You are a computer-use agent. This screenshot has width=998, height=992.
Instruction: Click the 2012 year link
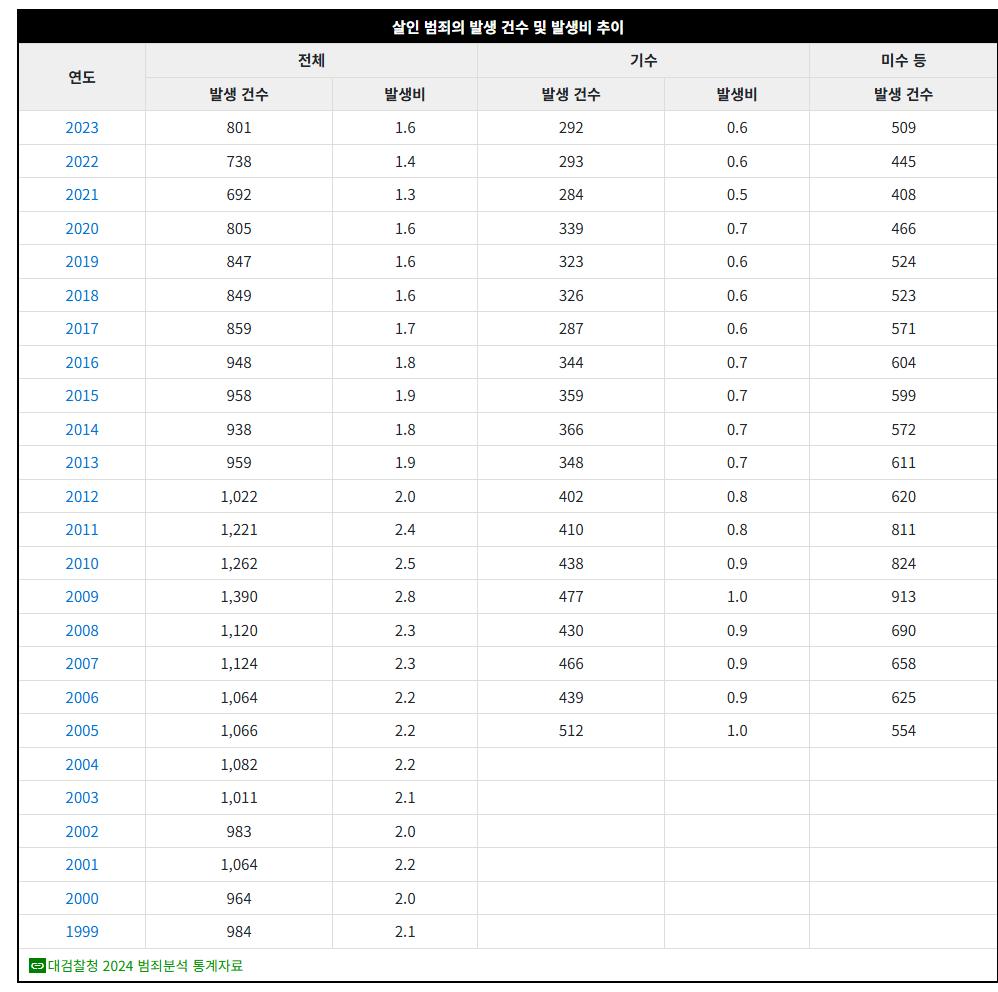pyautogui.click(x=82, y=497)
